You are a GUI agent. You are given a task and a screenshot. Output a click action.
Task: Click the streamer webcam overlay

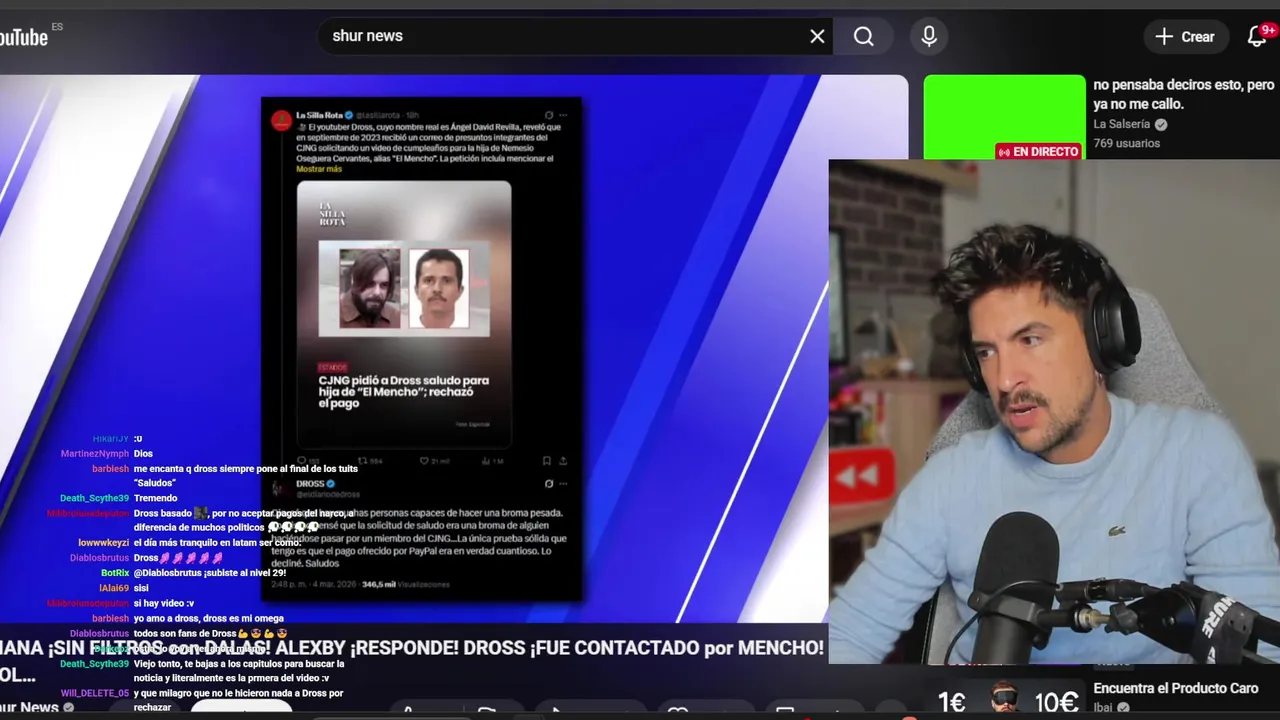tap(1054, 410)
